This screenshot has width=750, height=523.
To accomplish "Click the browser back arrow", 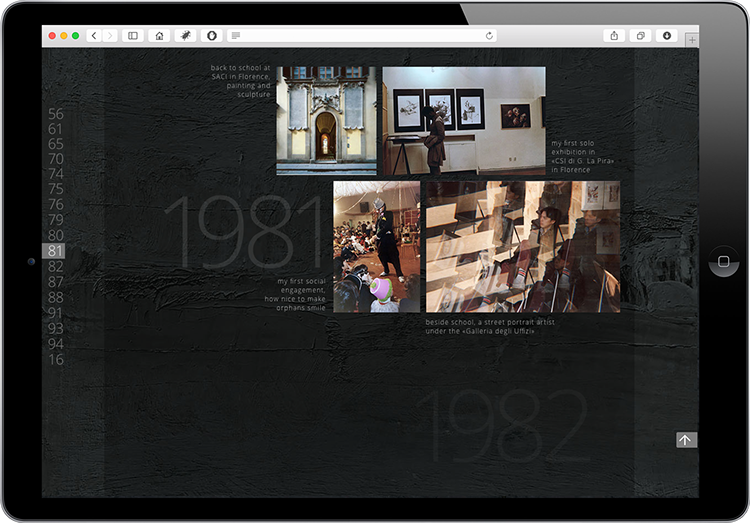I will click(x=94, y=36).
